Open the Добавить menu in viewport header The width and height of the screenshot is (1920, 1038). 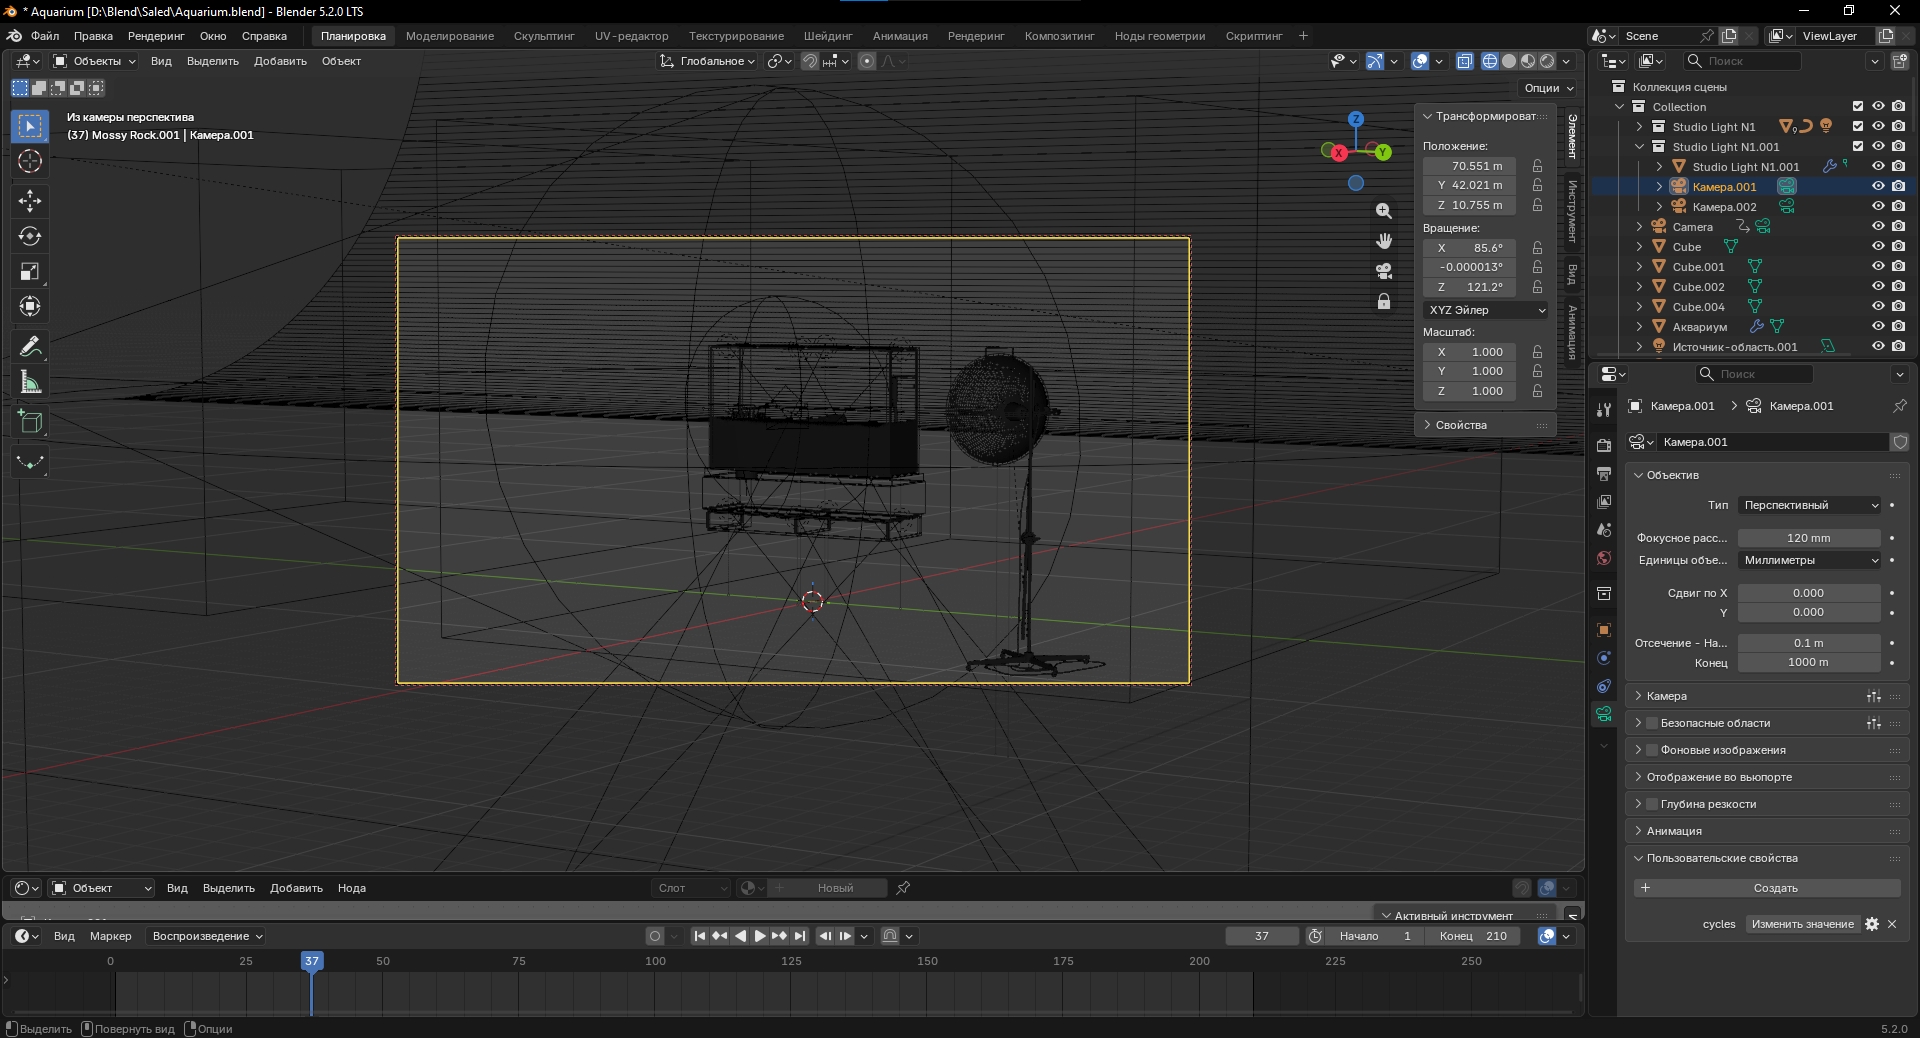click(x=280, y=61)
